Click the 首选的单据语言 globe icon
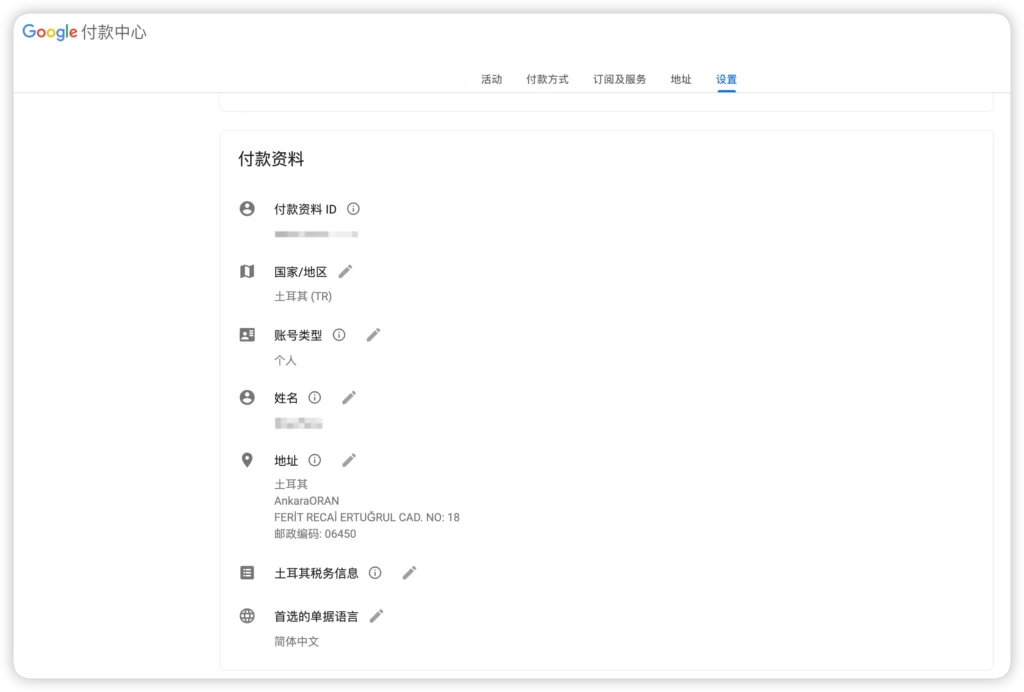The image size is (1024, 692). point(247,616)
